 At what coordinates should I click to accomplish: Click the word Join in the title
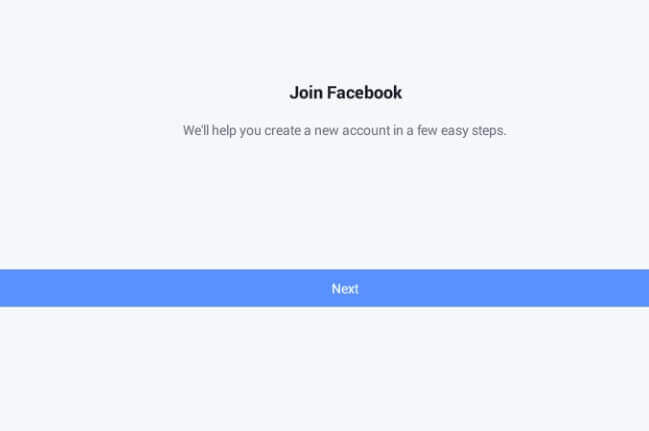(x=306, y=92)
